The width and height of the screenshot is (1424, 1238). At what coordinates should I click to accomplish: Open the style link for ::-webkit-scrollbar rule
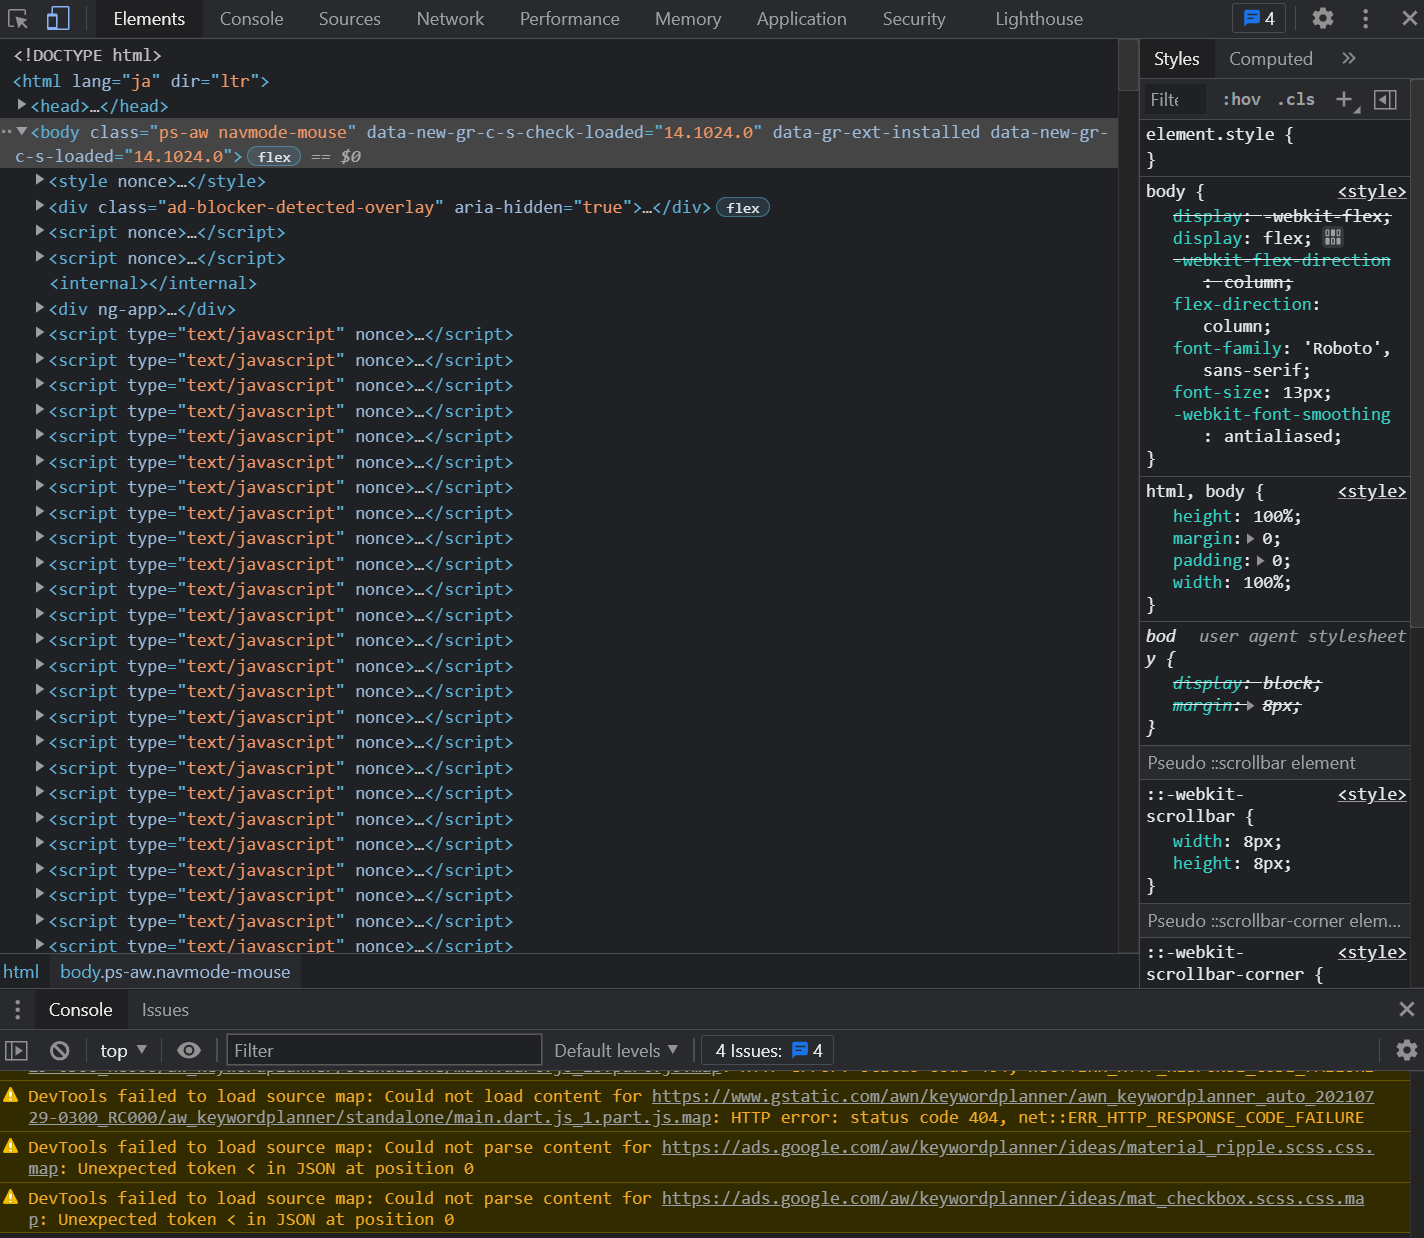(1371, 794)
